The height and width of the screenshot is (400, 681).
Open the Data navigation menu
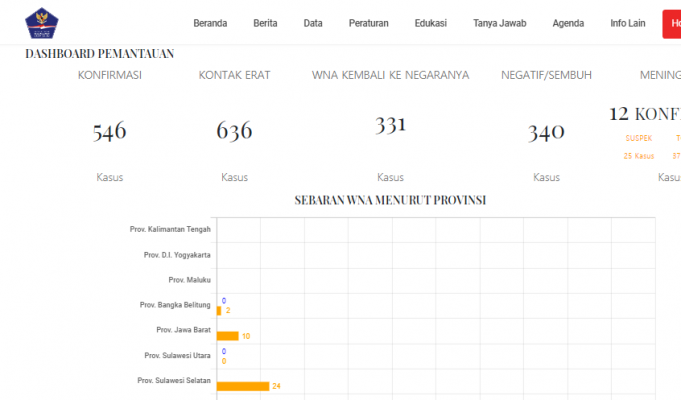point(313,23)
